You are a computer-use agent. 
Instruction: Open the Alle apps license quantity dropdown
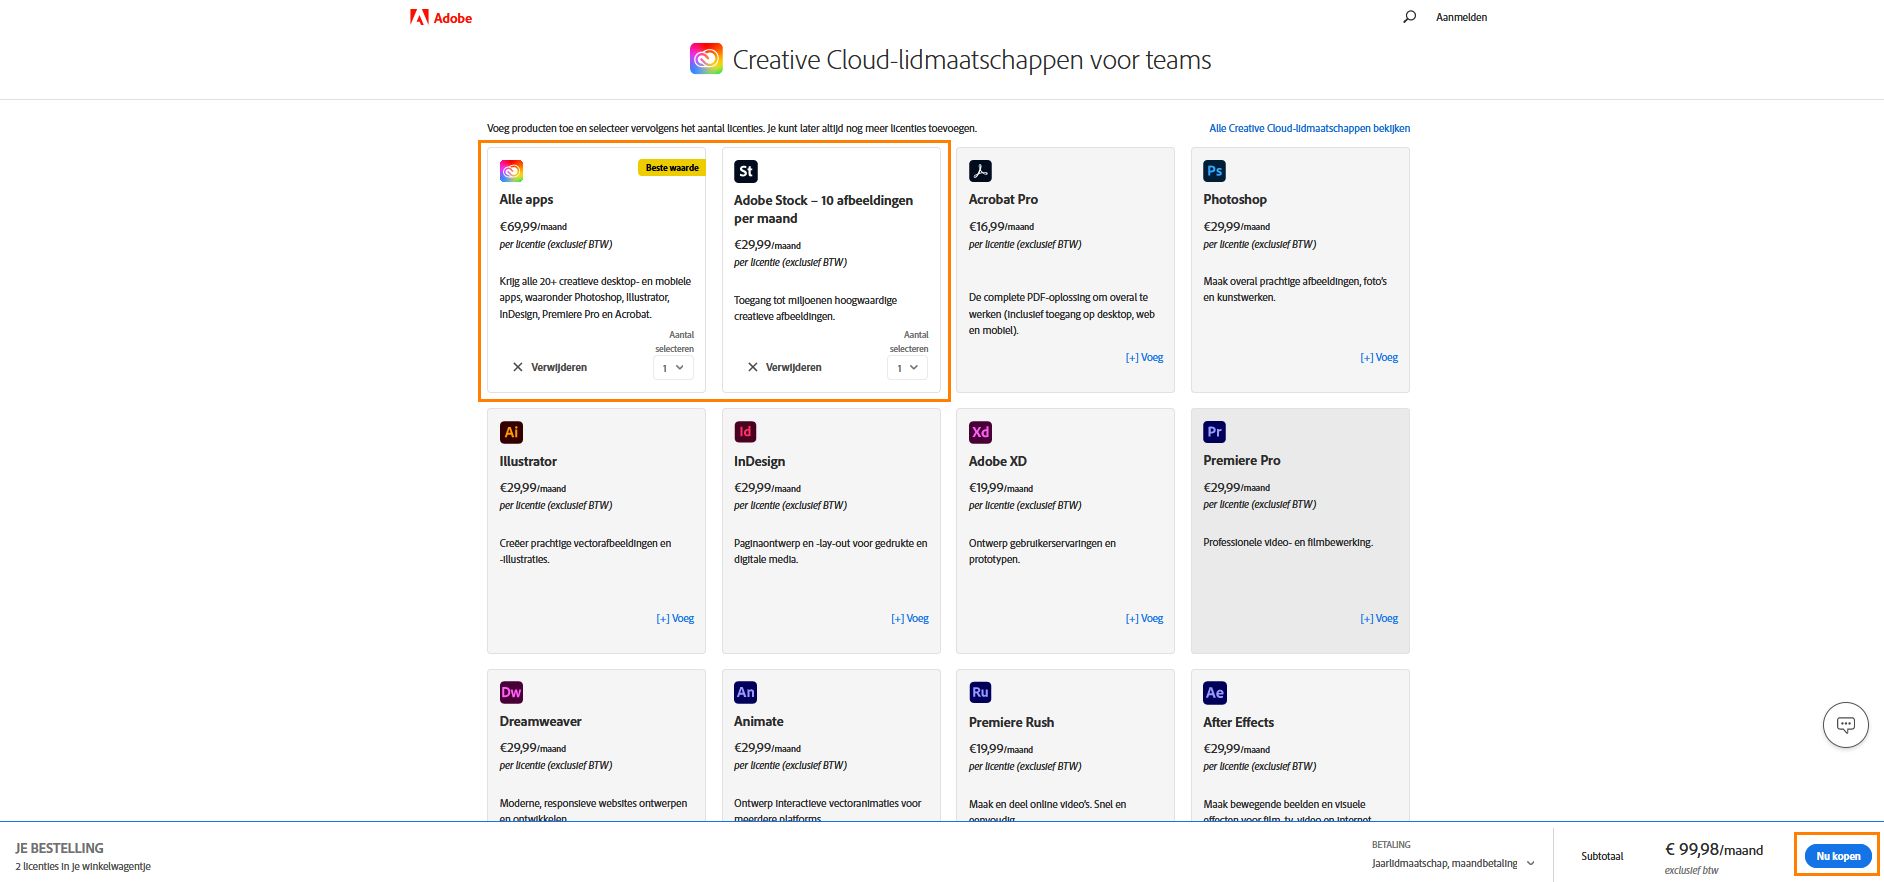coord(673,368)
